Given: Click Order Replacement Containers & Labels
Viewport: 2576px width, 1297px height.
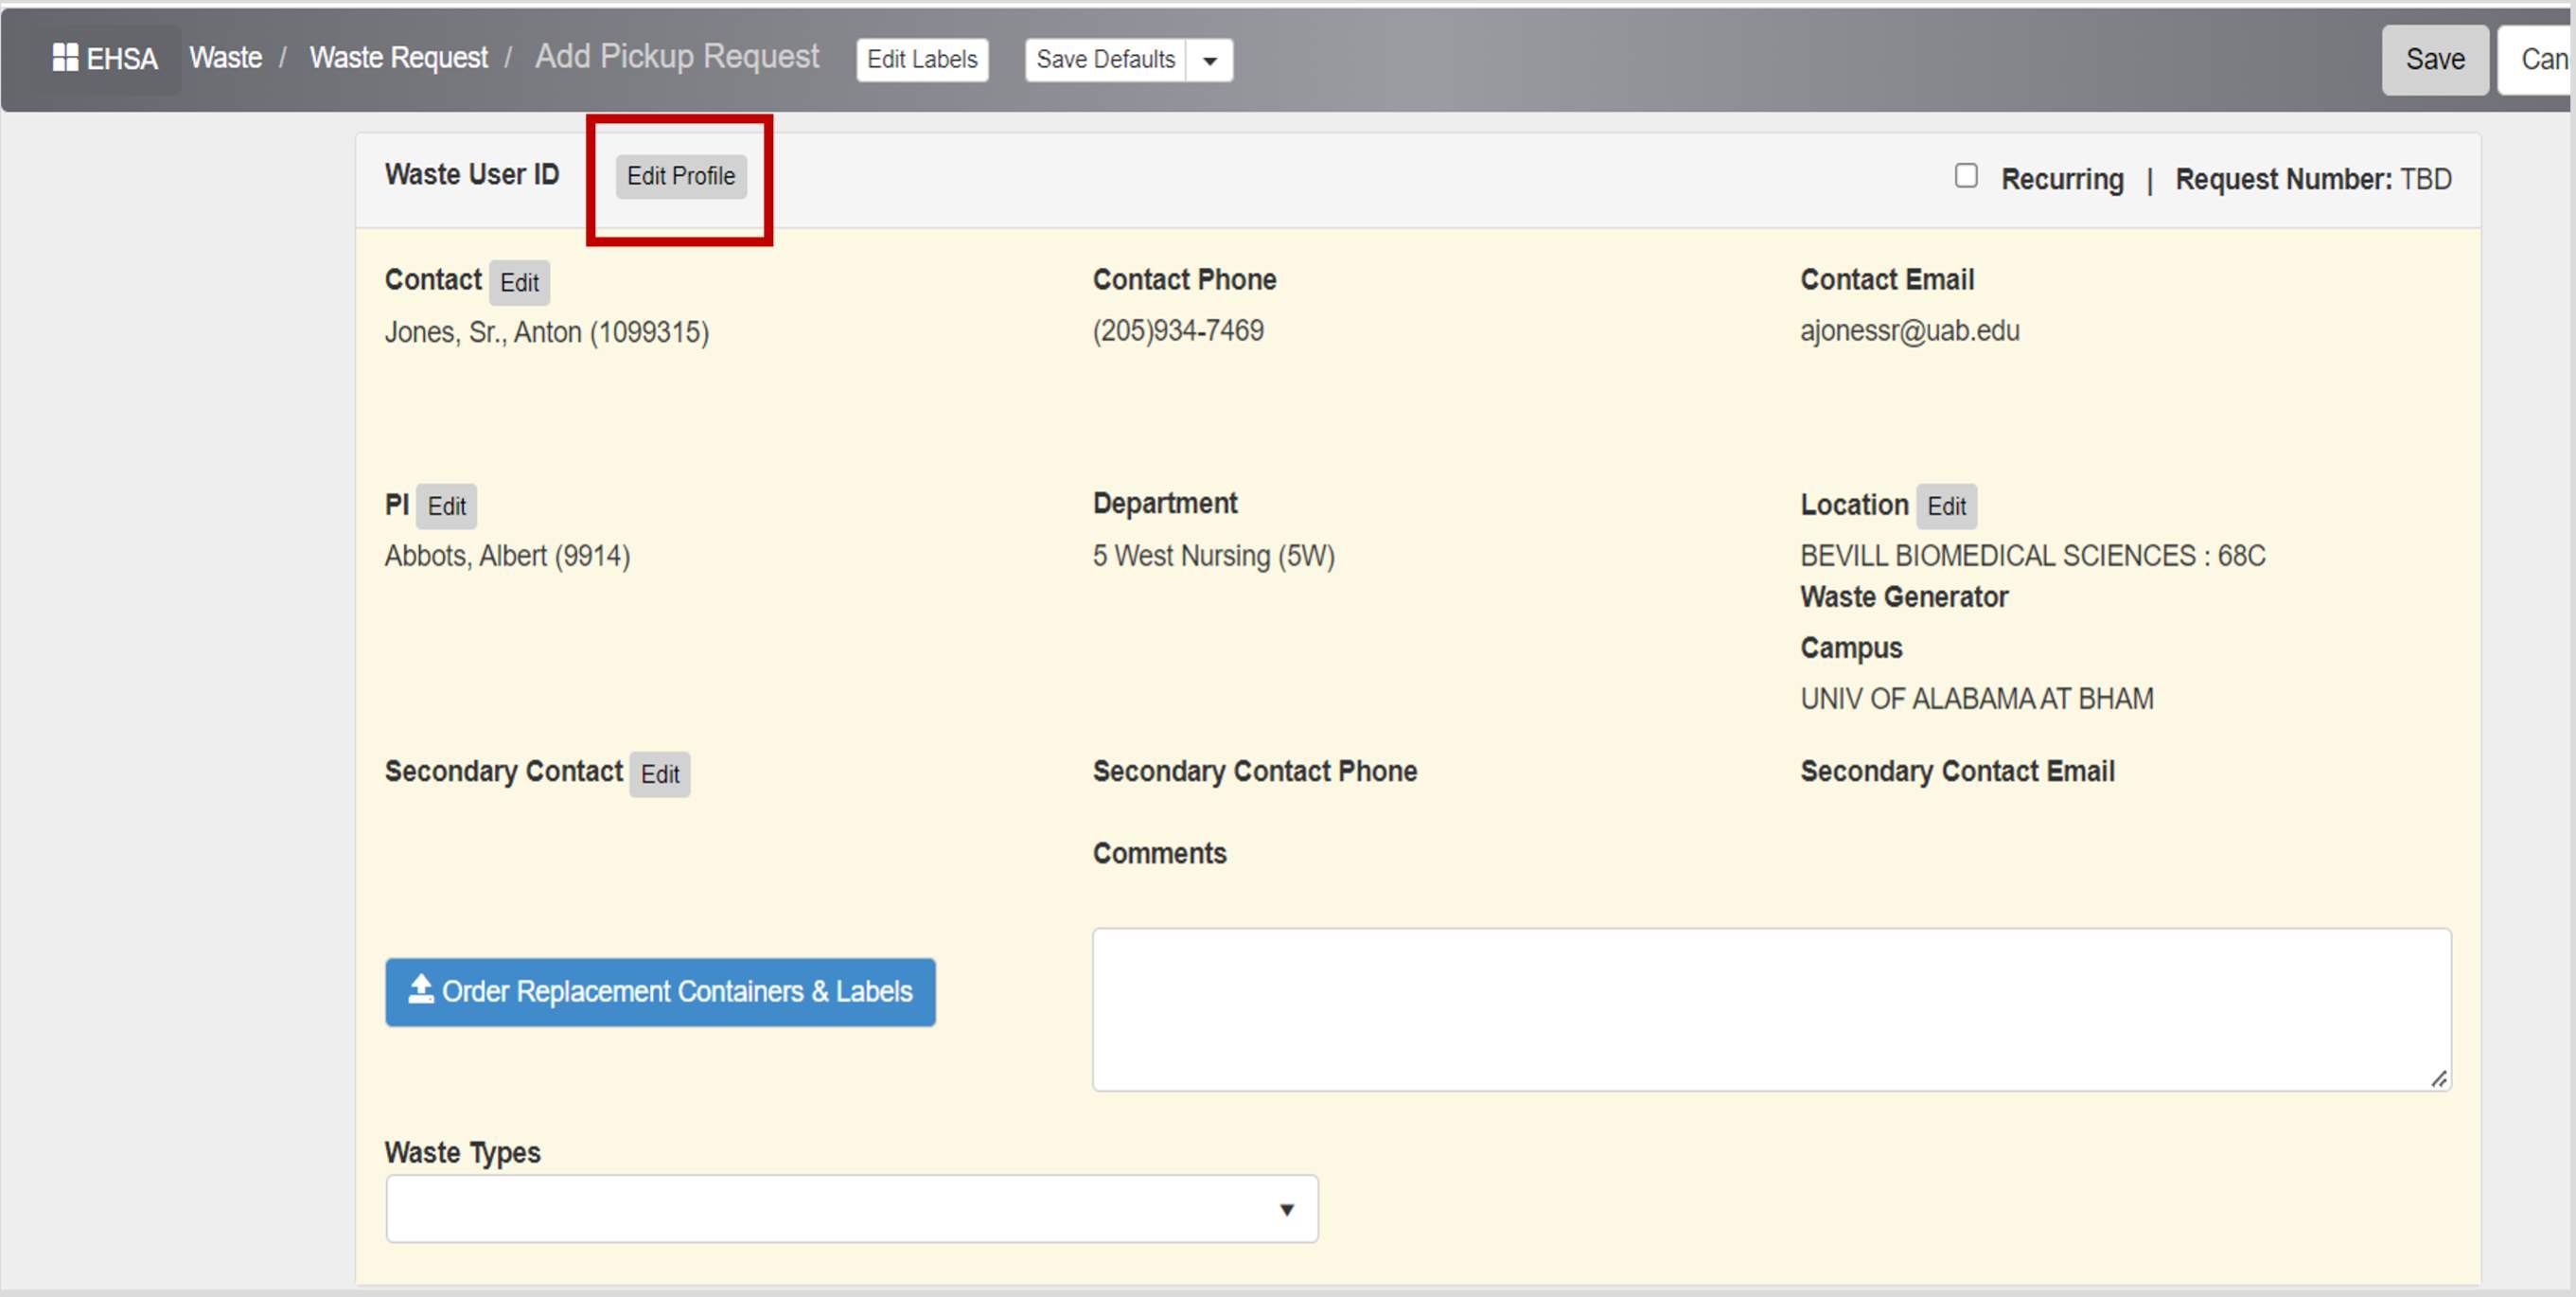Looking at the screenshot, I should coord(659,991).
